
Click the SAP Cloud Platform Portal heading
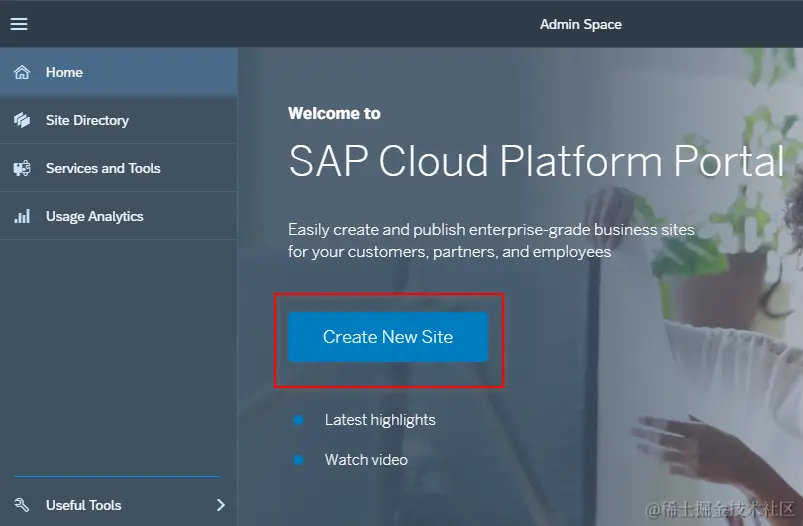coord(536,161)
